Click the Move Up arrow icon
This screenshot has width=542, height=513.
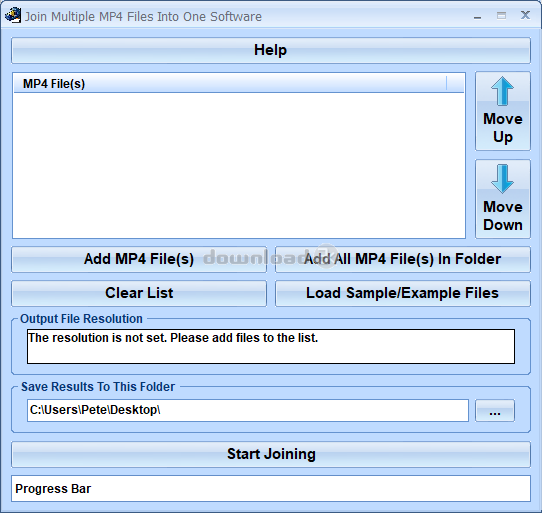(x=502, y=91)
